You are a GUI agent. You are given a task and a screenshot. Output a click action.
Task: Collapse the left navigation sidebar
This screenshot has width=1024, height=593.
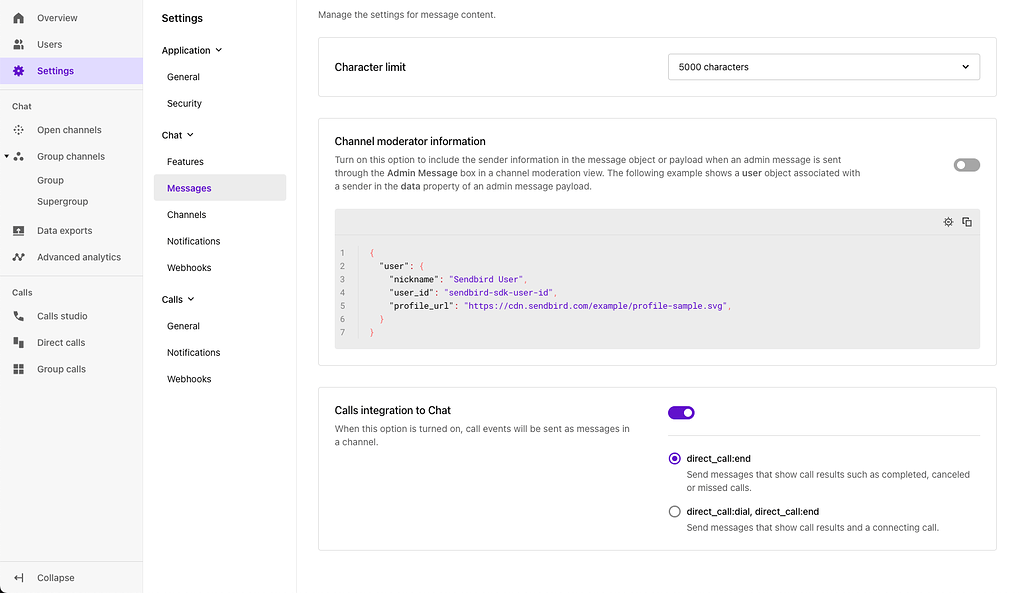tap(47, 577)
